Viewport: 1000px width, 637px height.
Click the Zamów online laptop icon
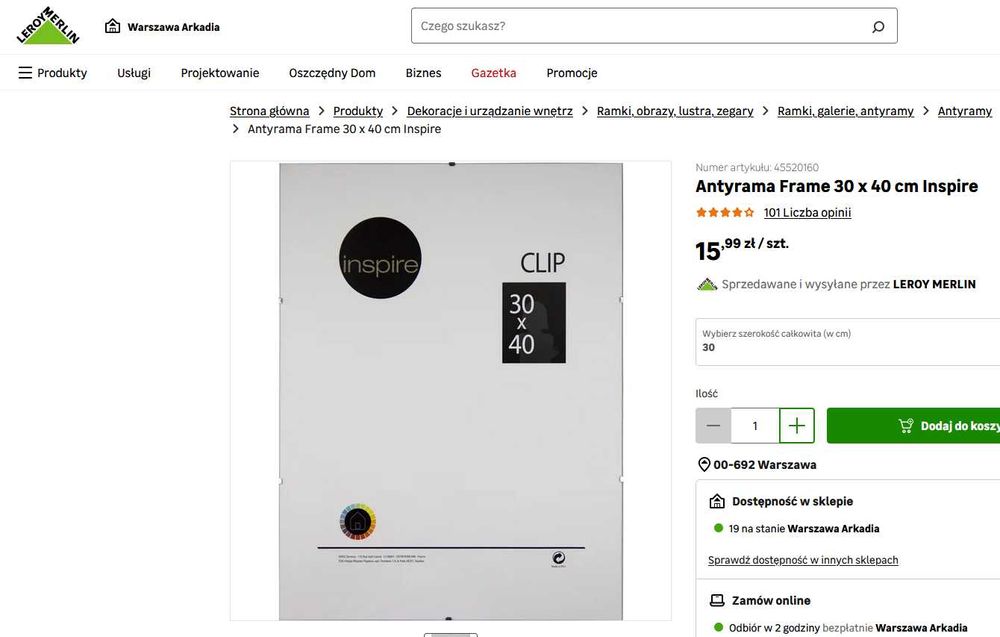click(717, 601)
